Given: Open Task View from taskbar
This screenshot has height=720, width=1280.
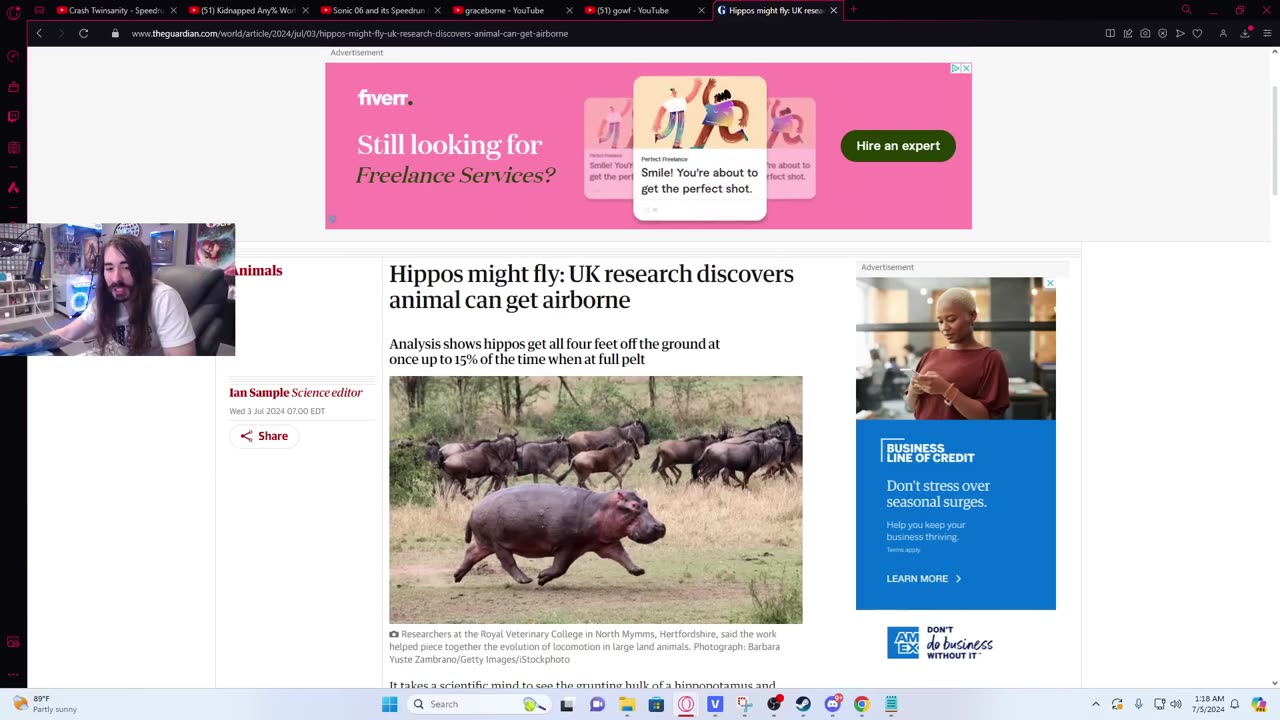Looking at the screenshot, I should (x=567, y=704).
